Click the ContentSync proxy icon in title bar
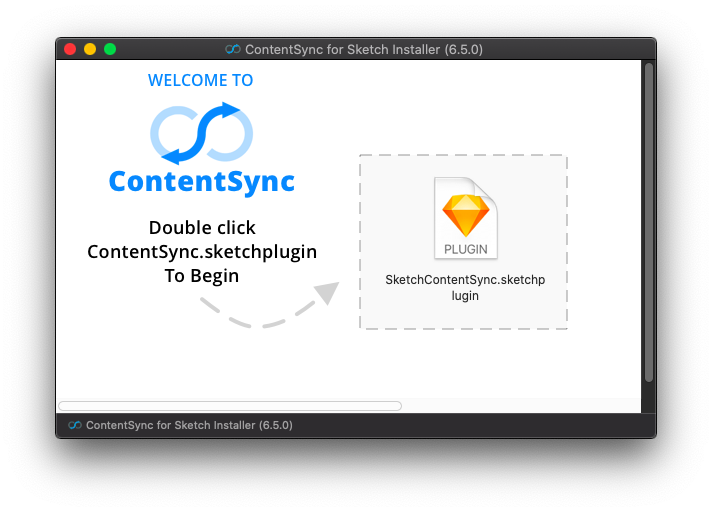The width and height of the screenshot is (712, 512). pos(233,49)
